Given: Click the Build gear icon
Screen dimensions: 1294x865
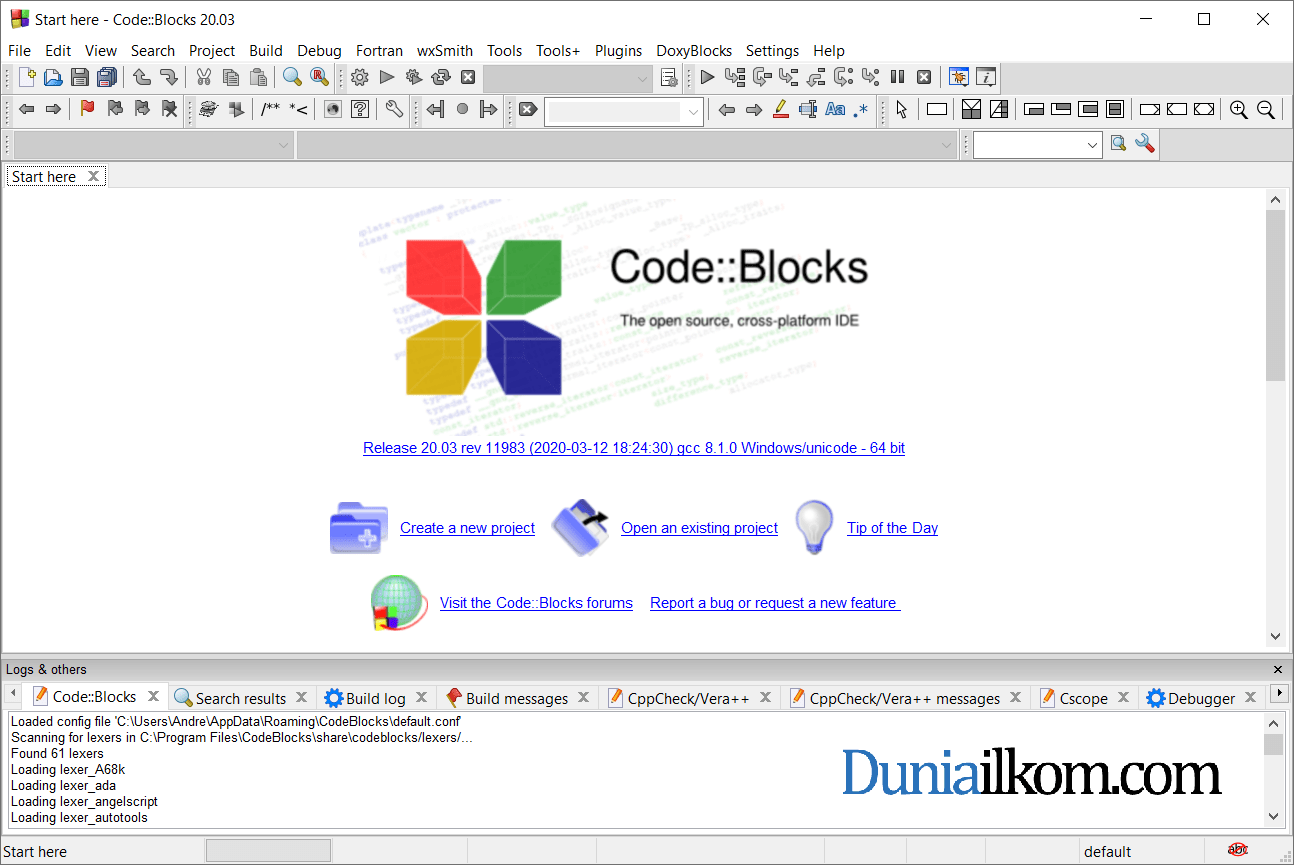Looking at the screenshot, I should [x=360, y=77].
